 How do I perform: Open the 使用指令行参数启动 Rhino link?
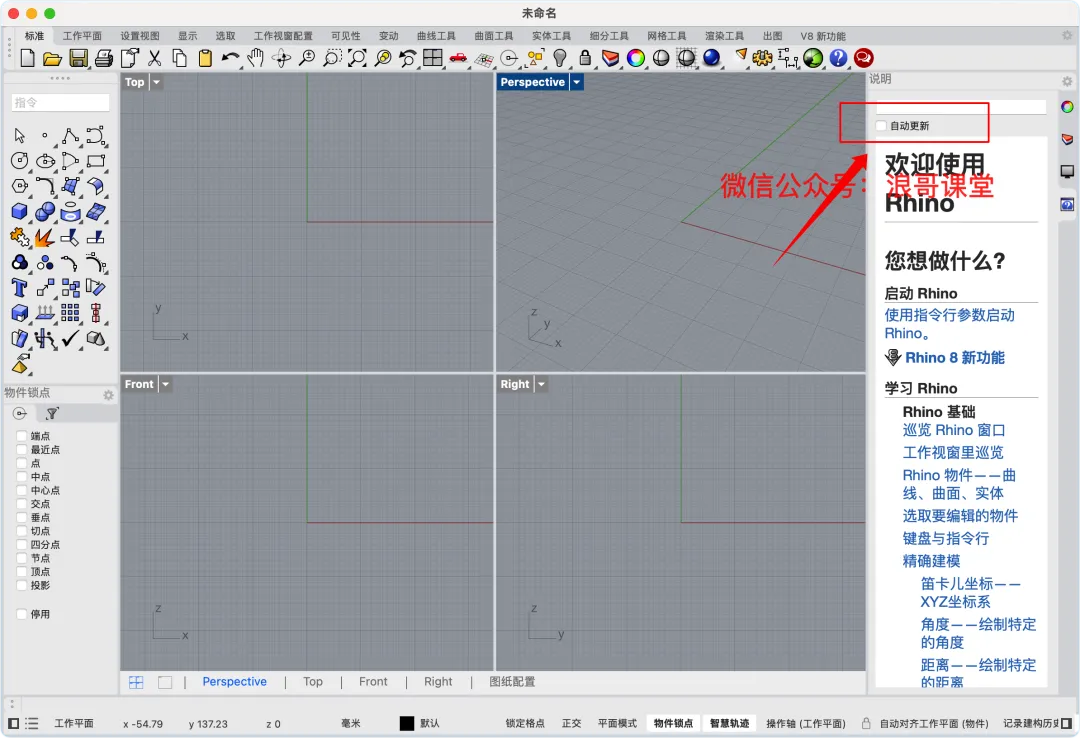click(x=949, y=324)
